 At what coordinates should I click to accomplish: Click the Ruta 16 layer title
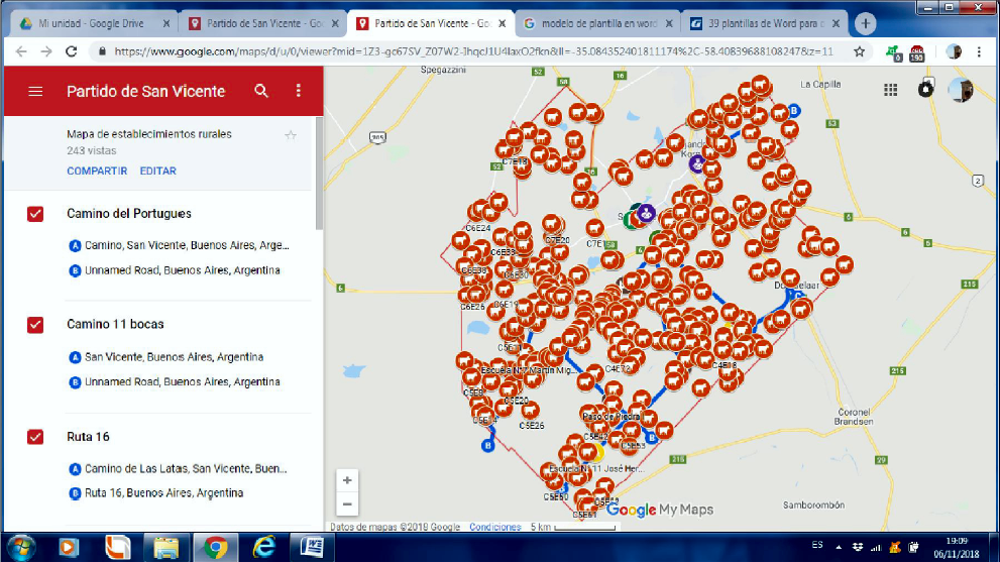tap(88, 437)
